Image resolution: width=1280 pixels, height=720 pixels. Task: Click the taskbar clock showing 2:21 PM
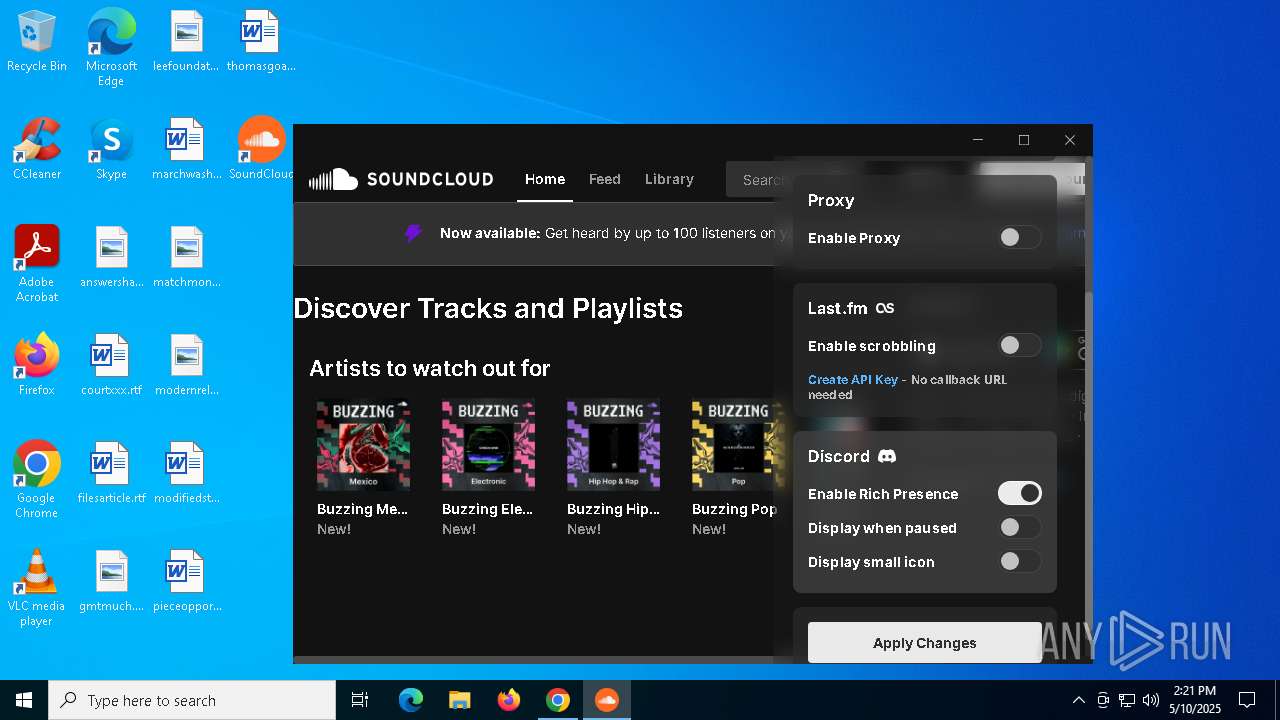click(1195, 700)
